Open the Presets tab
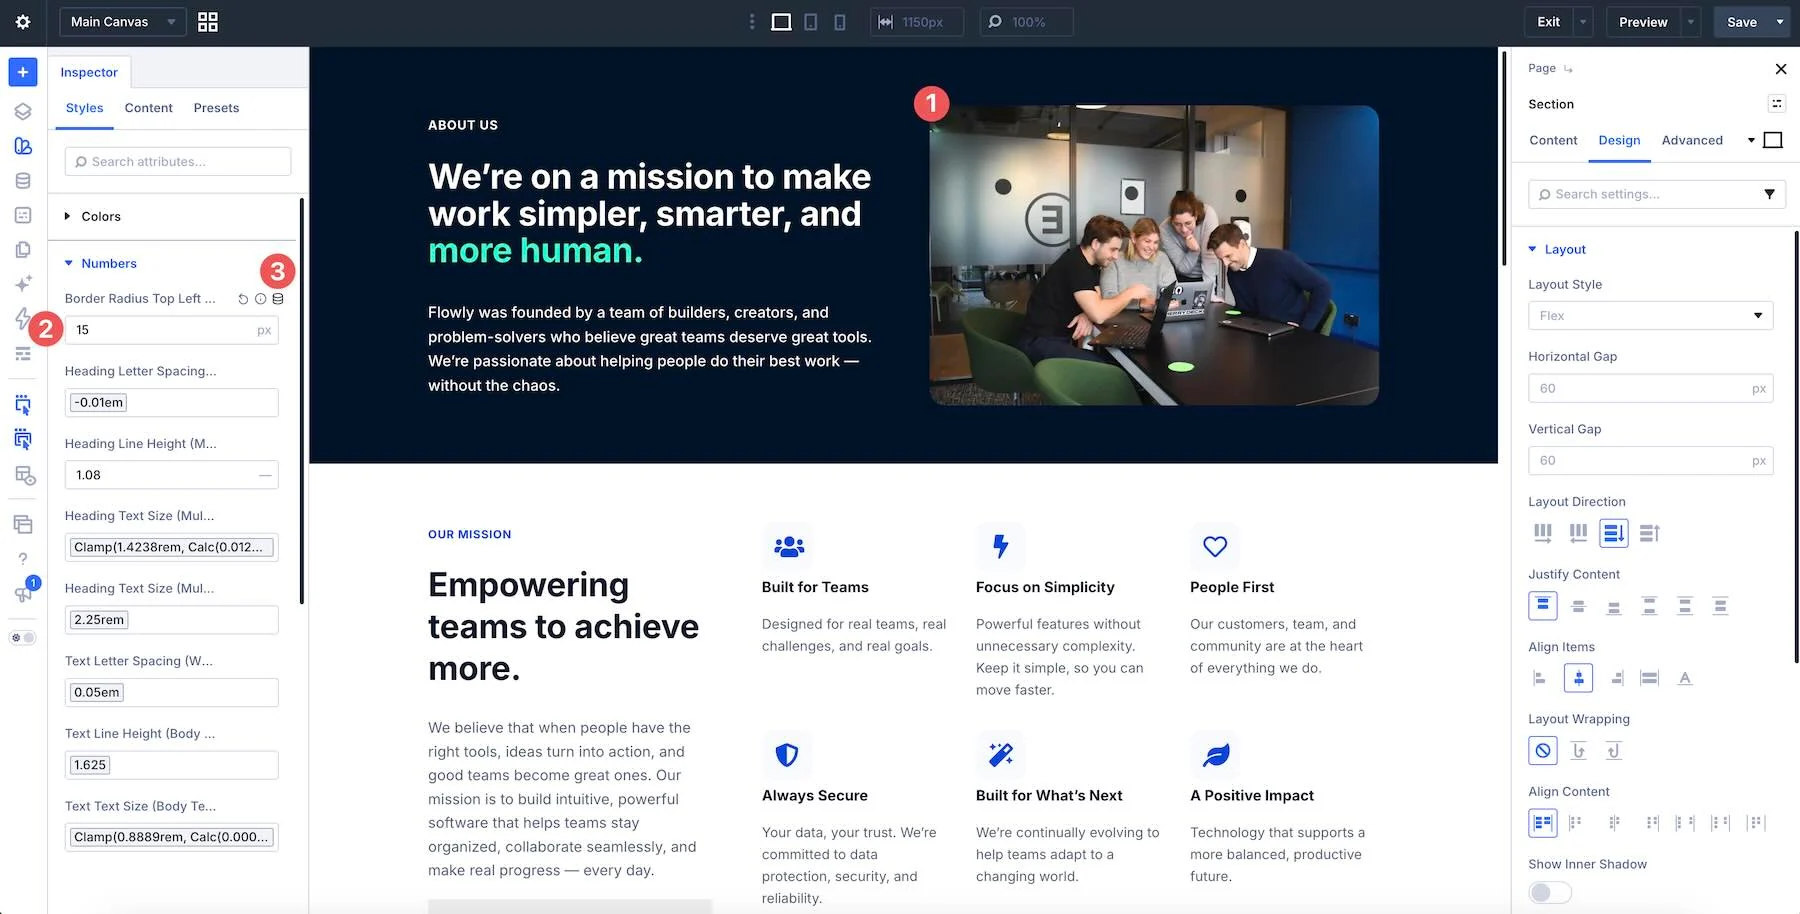This screenshot has height=914, width=1800. click(x=216, y=108)
